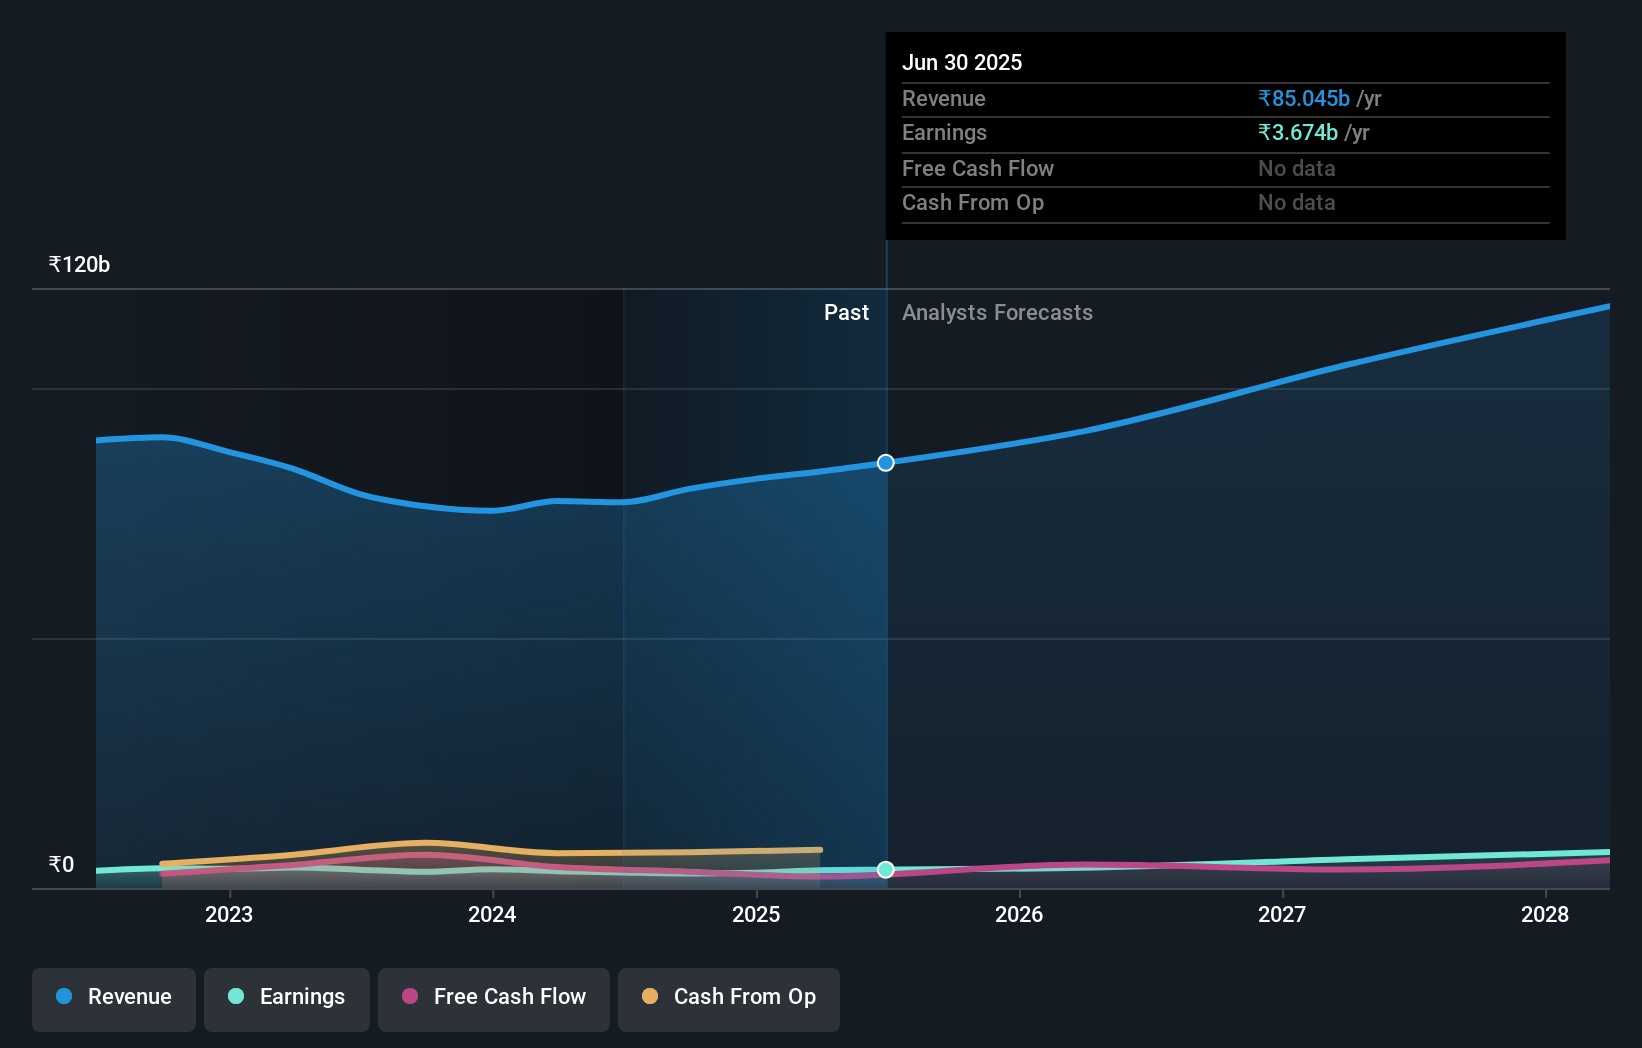Click the orange Cash From Op legend dot

pos(650,996)
